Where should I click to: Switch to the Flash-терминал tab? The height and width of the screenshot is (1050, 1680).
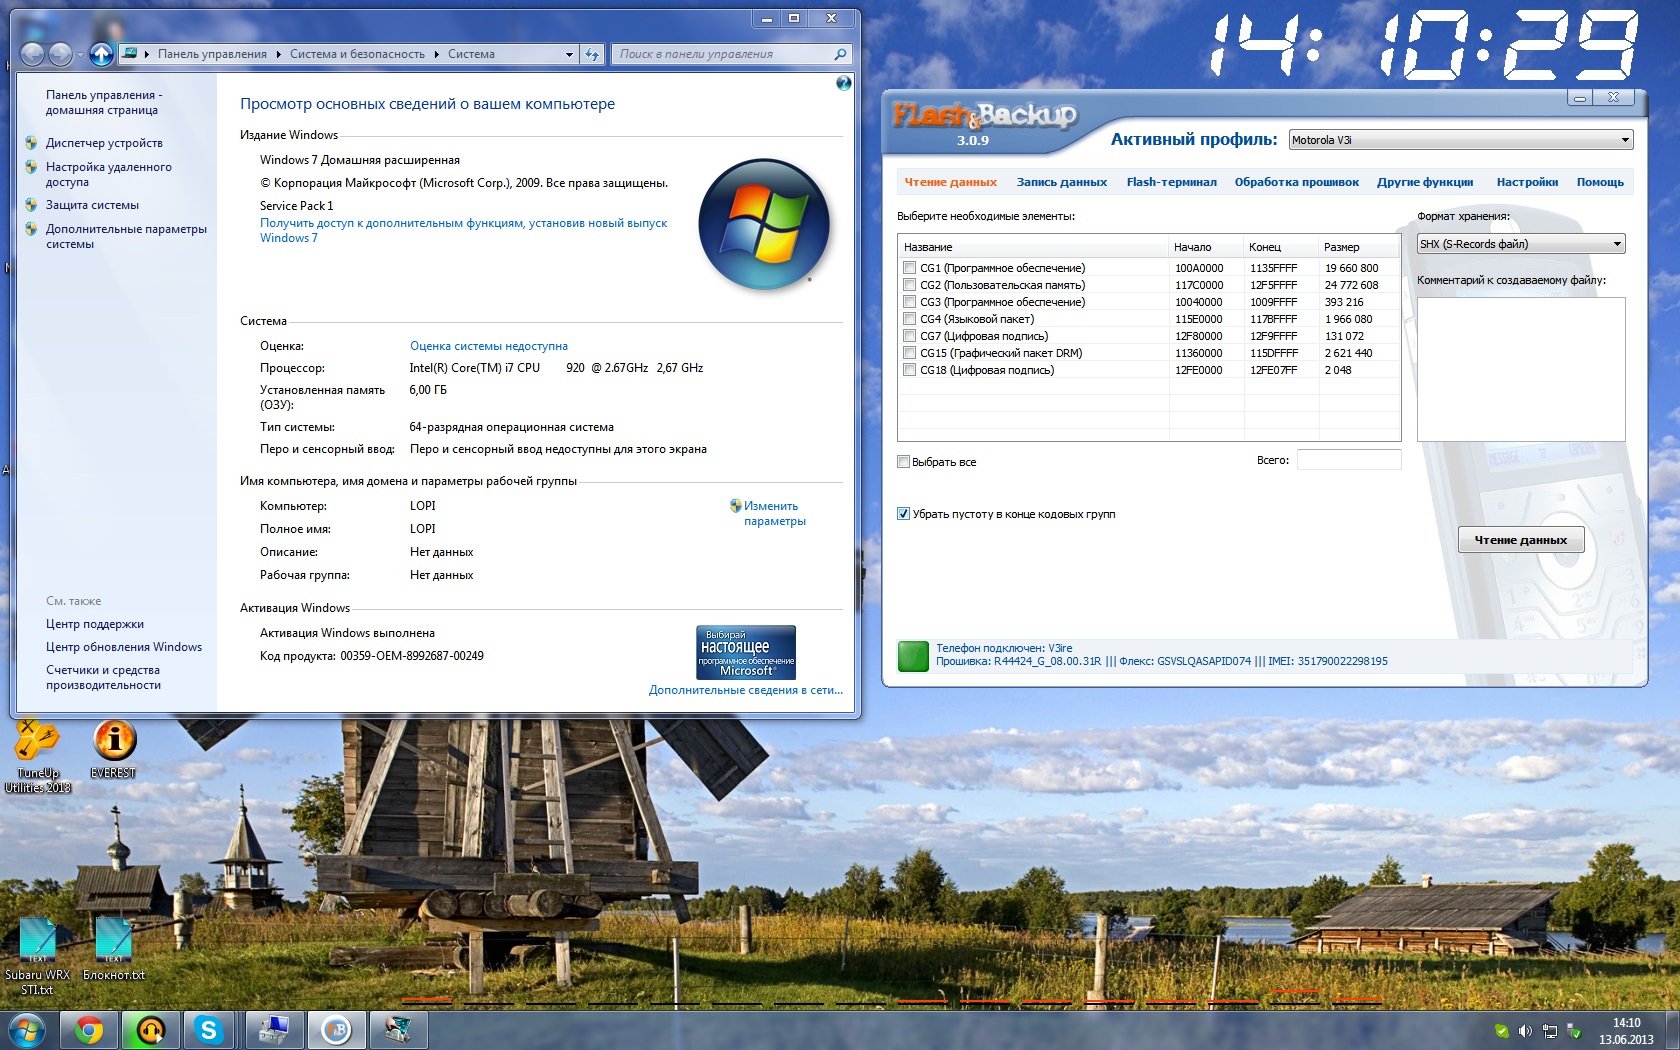tap(1171, 182)
